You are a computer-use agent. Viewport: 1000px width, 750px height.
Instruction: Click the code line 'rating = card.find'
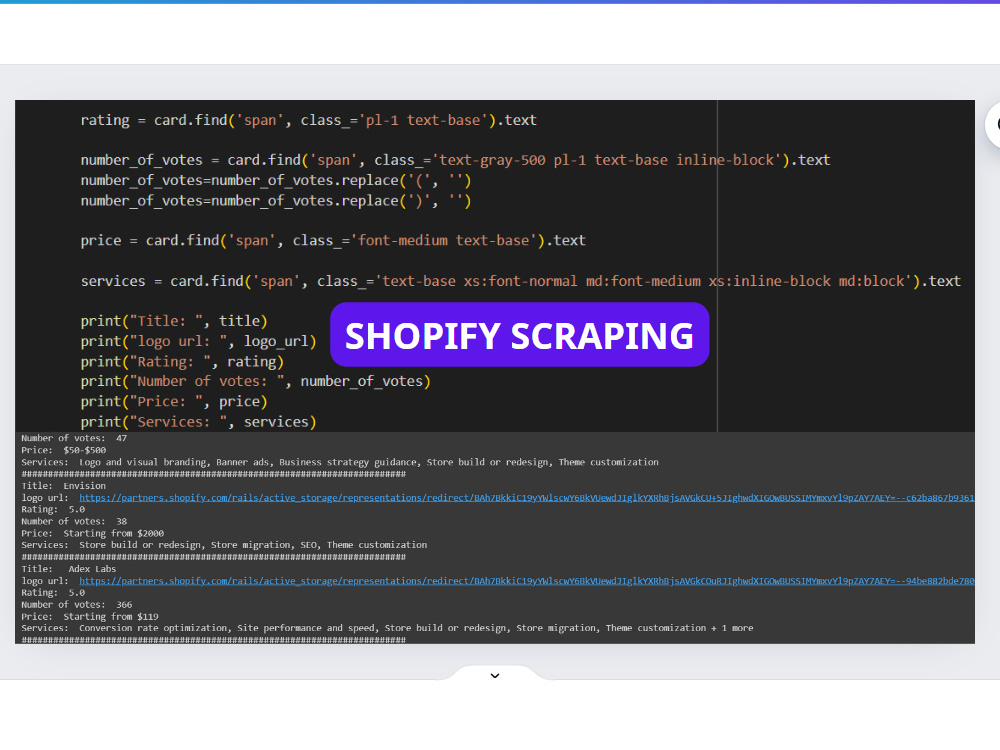click(309, 120)
